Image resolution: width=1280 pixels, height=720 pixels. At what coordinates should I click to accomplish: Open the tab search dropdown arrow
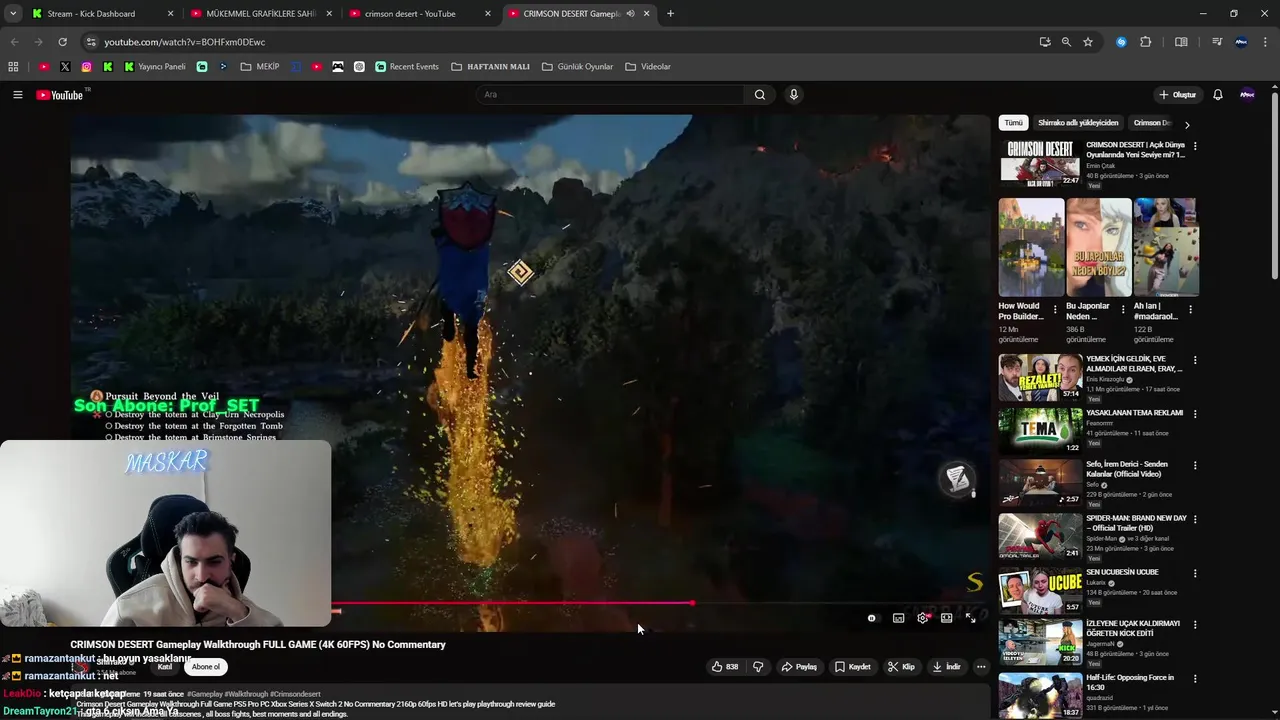click(13, 14)
